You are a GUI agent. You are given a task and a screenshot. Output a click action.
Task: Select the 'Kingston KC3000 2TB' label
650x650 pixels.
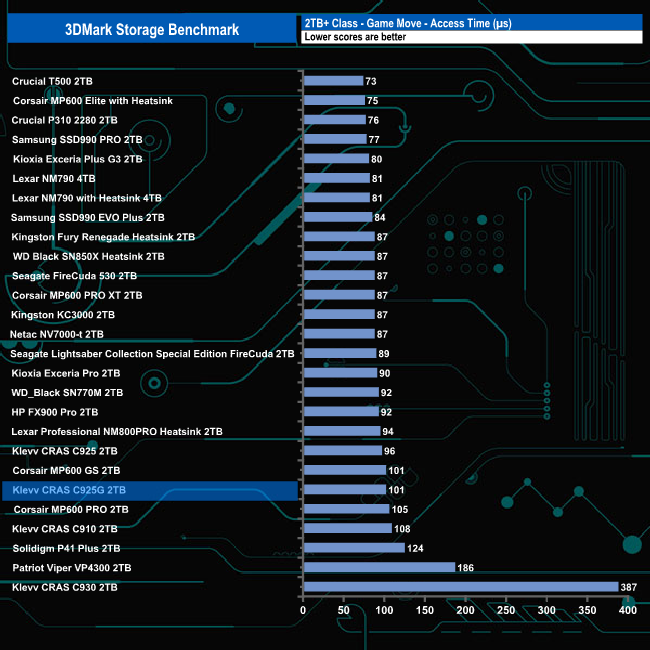(63, 315)
